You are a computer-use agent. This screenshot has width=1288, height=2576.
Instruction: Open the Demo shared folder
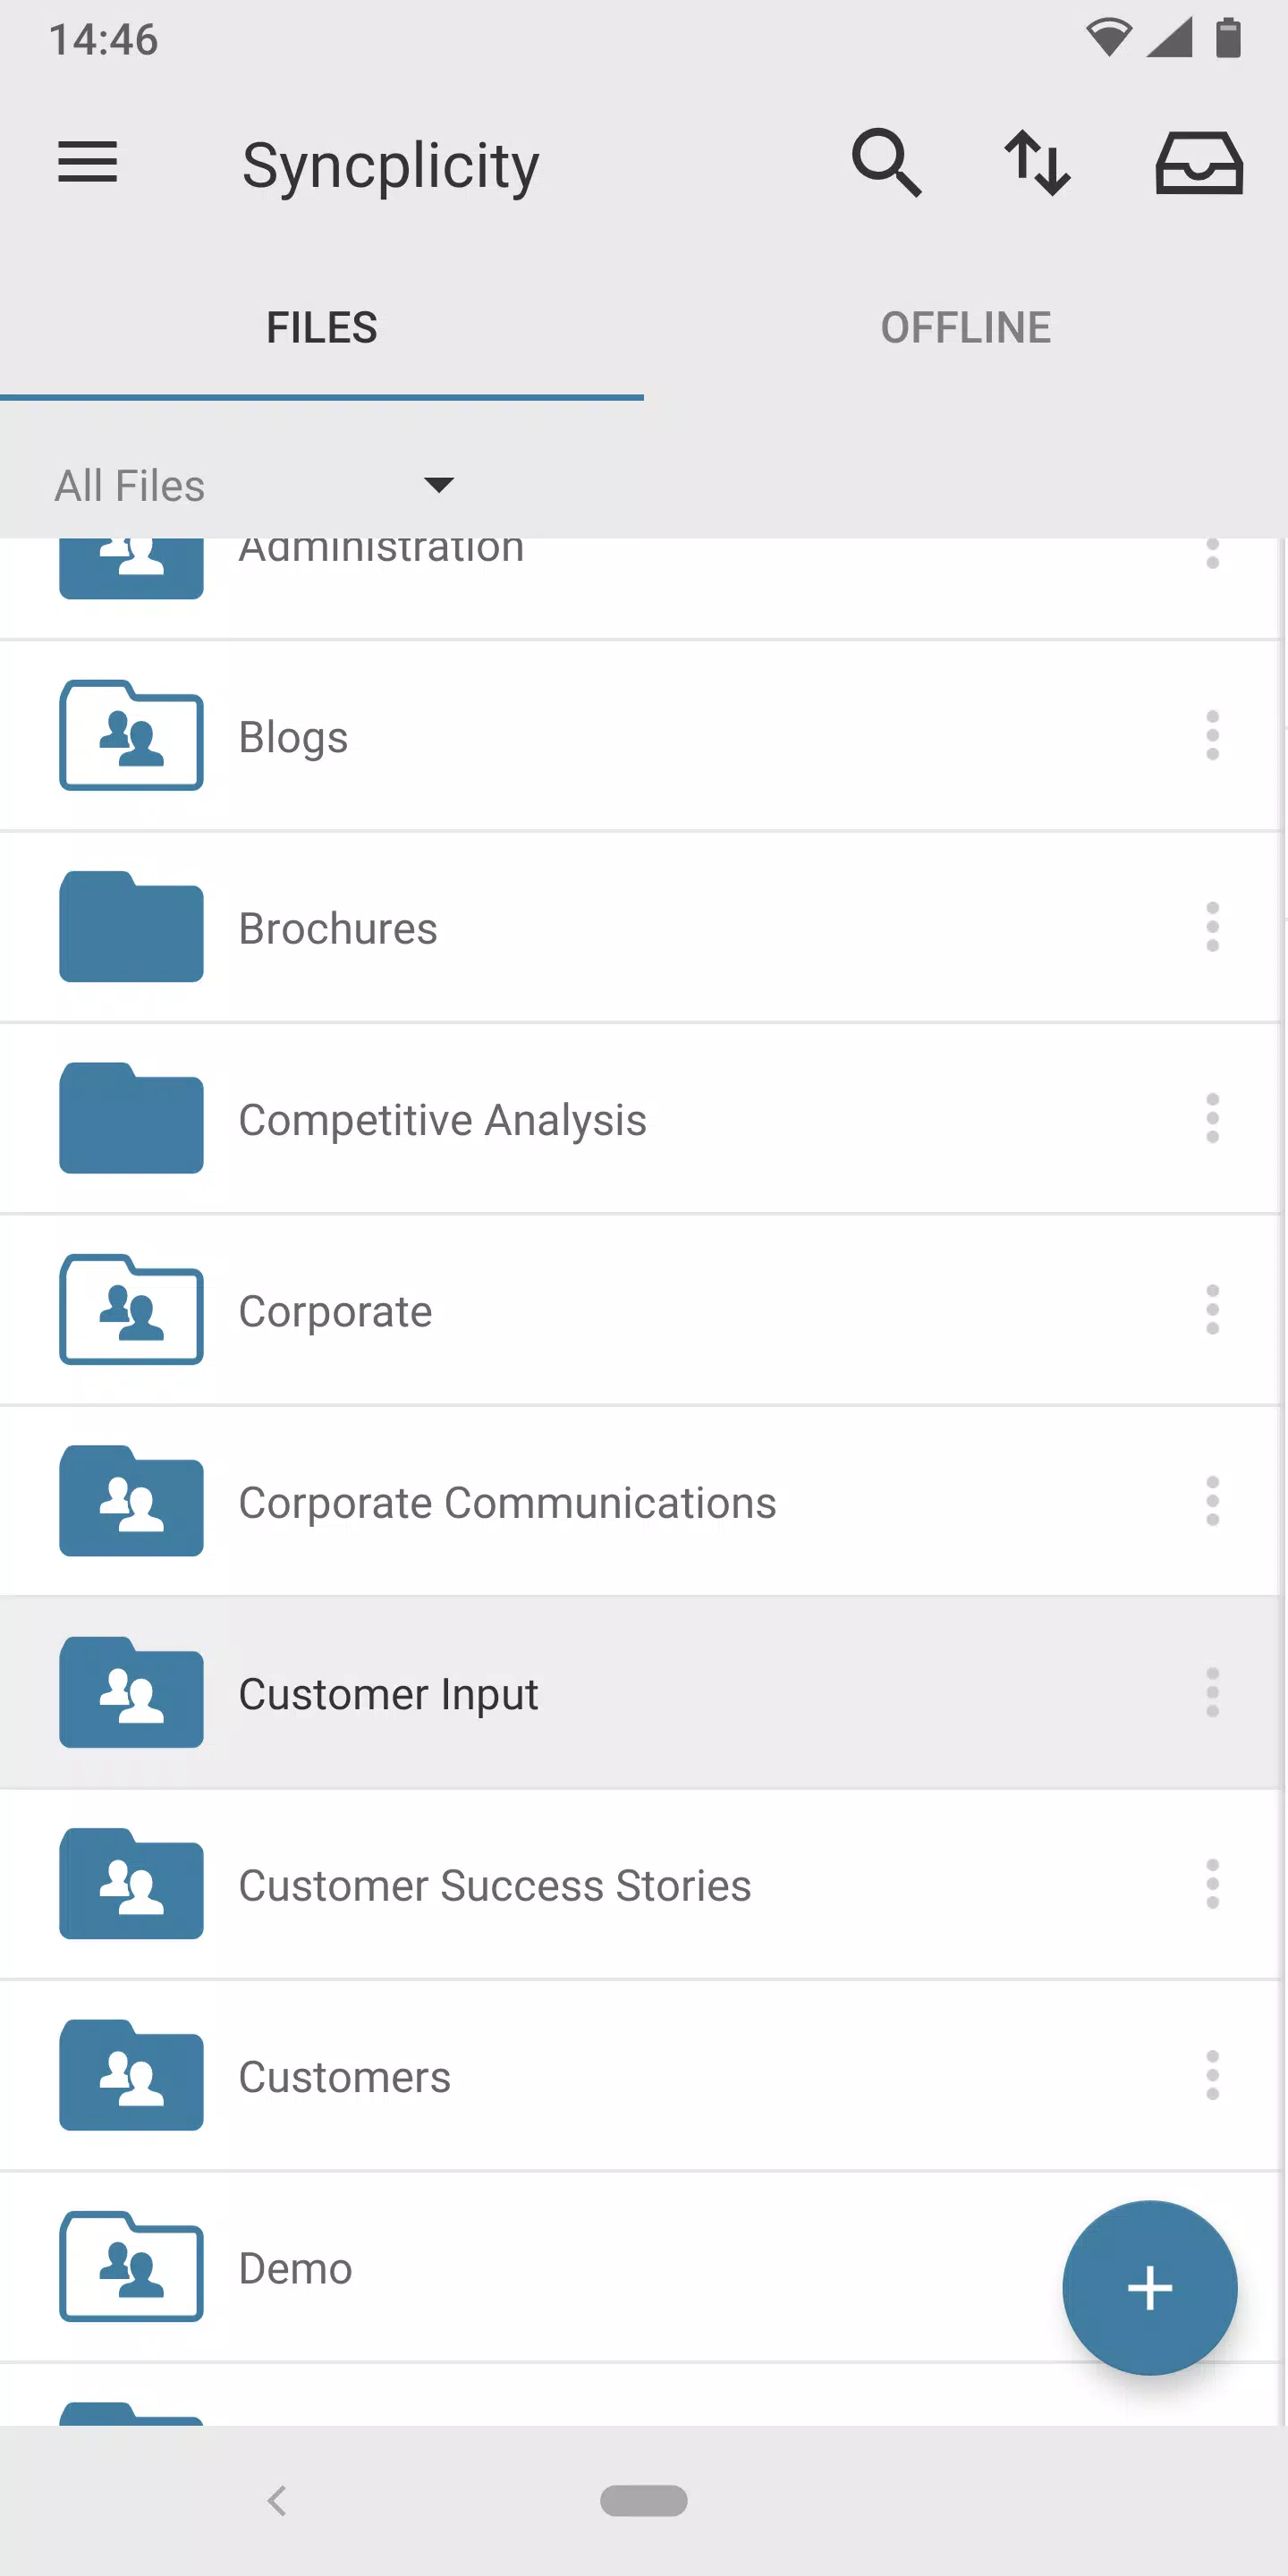640,2268
